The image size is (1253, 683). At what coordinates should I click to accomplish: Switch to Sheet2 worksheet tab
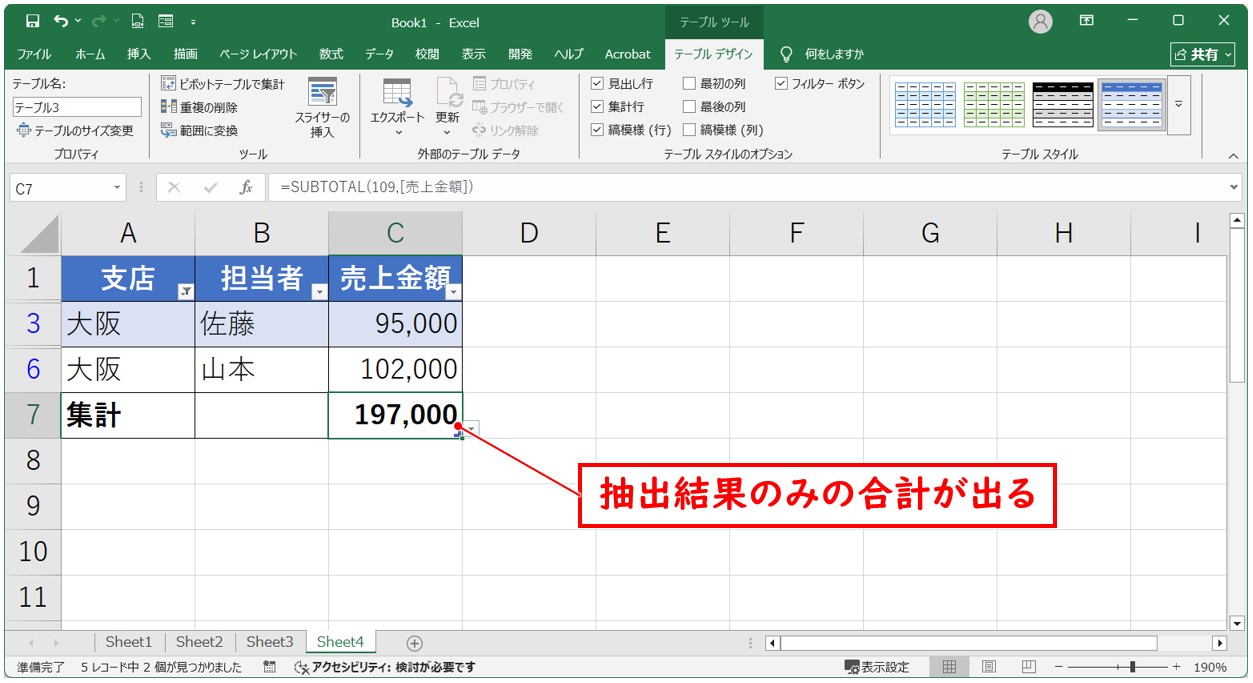tap(199, 642)
